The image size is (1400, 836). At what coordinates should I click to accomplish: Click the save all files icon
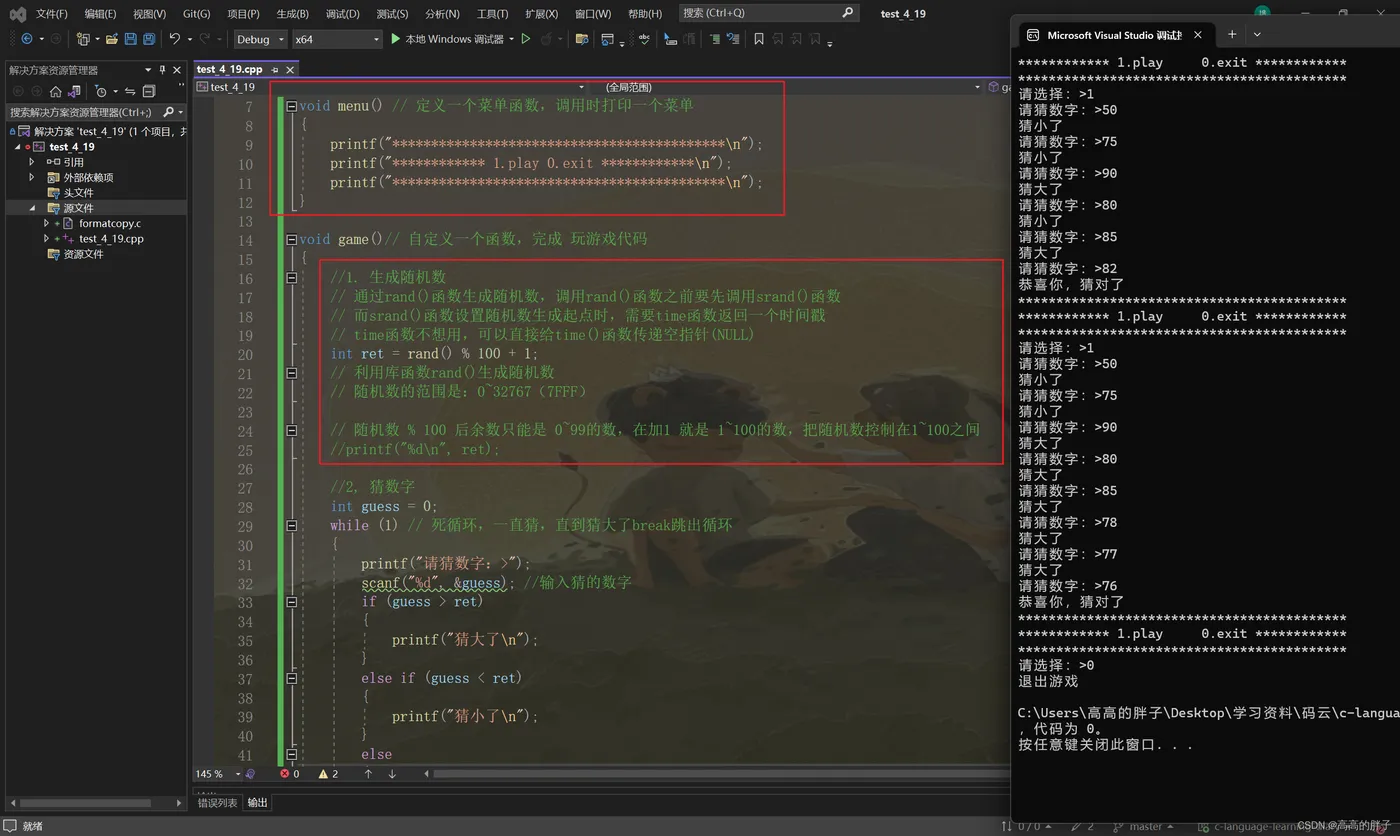click(149, 39)
